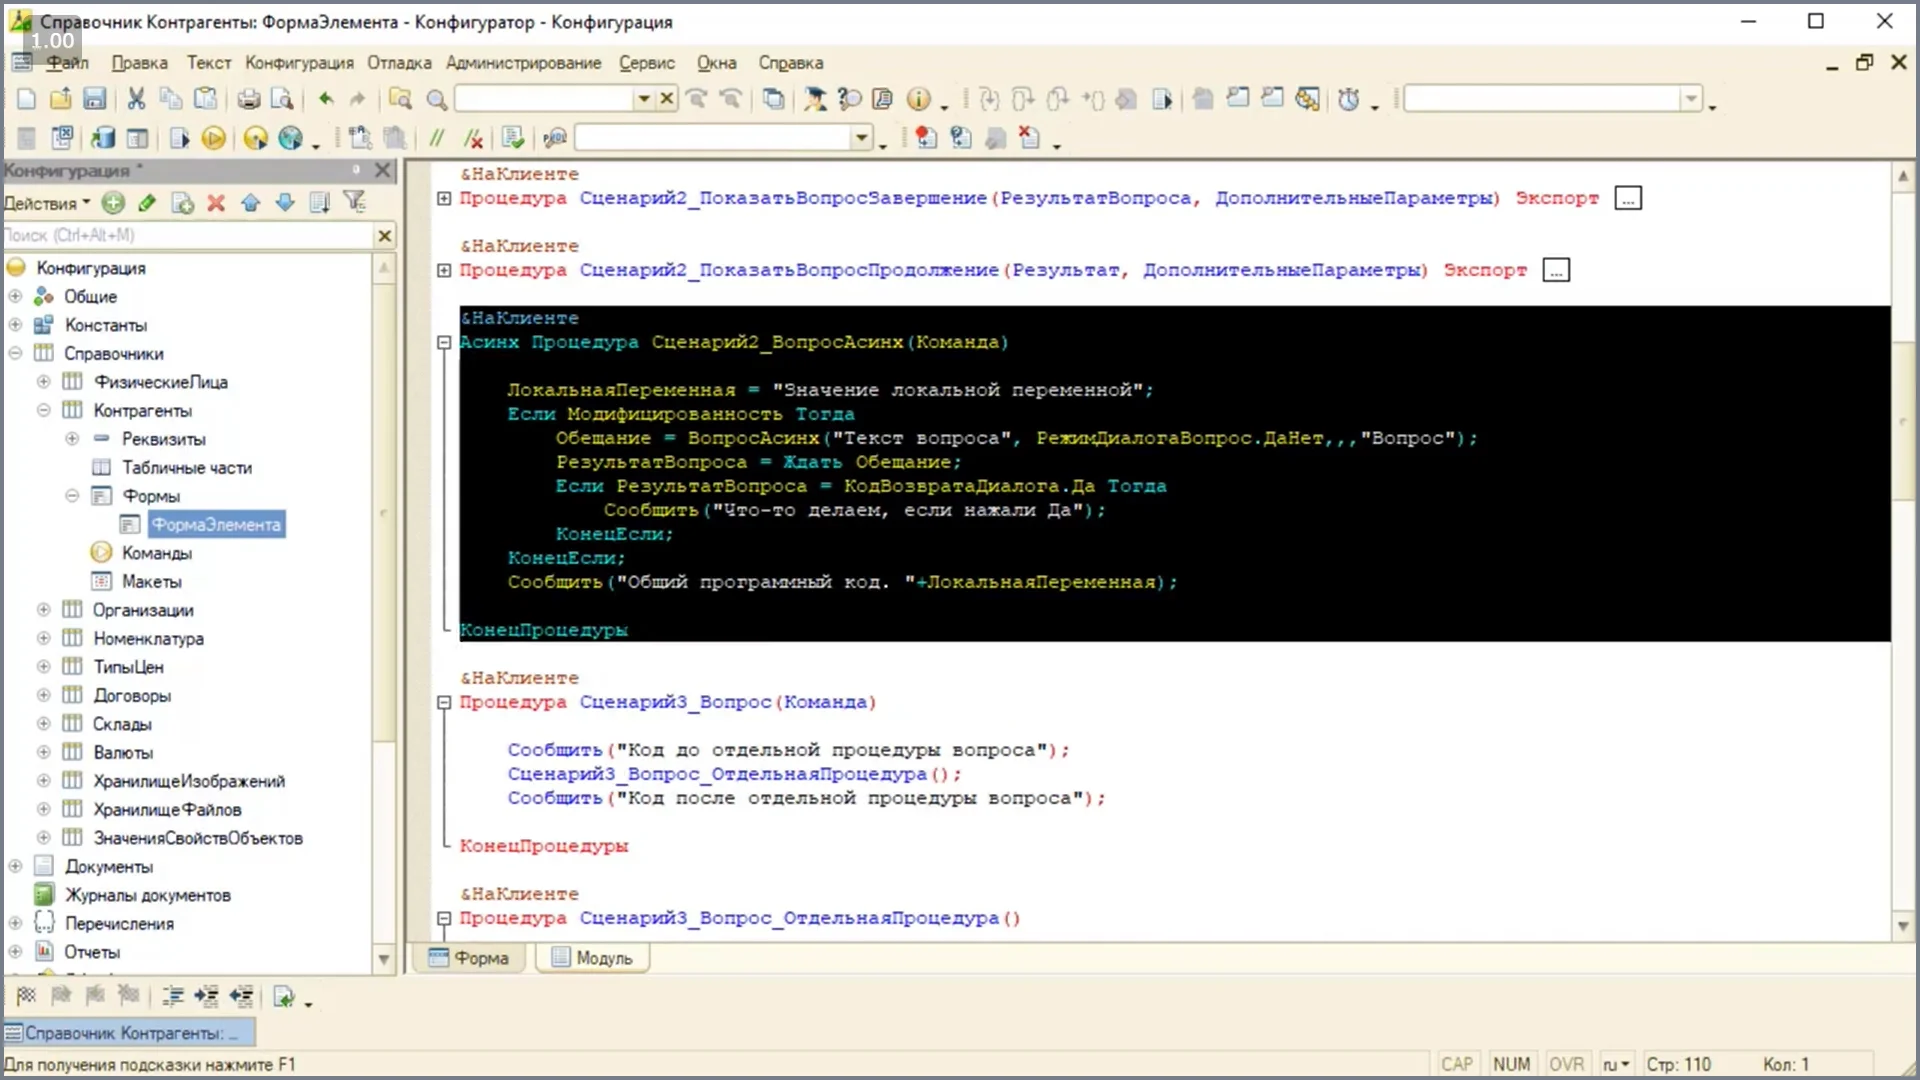Expand the Документы tree node

[x=15, y=866]
